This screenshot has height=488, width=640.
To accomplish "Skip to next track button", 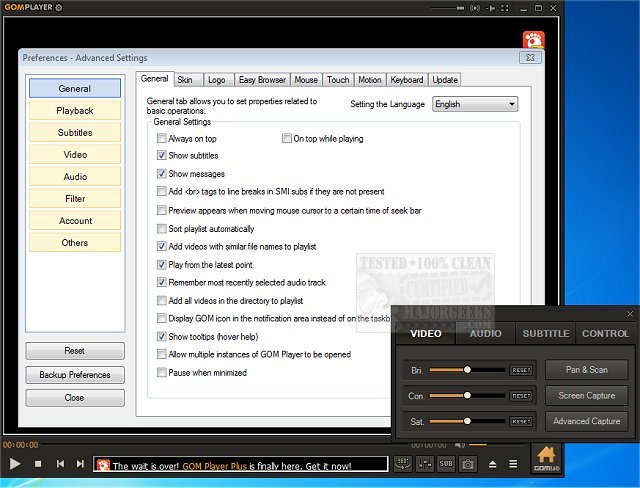I will coord(80,464).
